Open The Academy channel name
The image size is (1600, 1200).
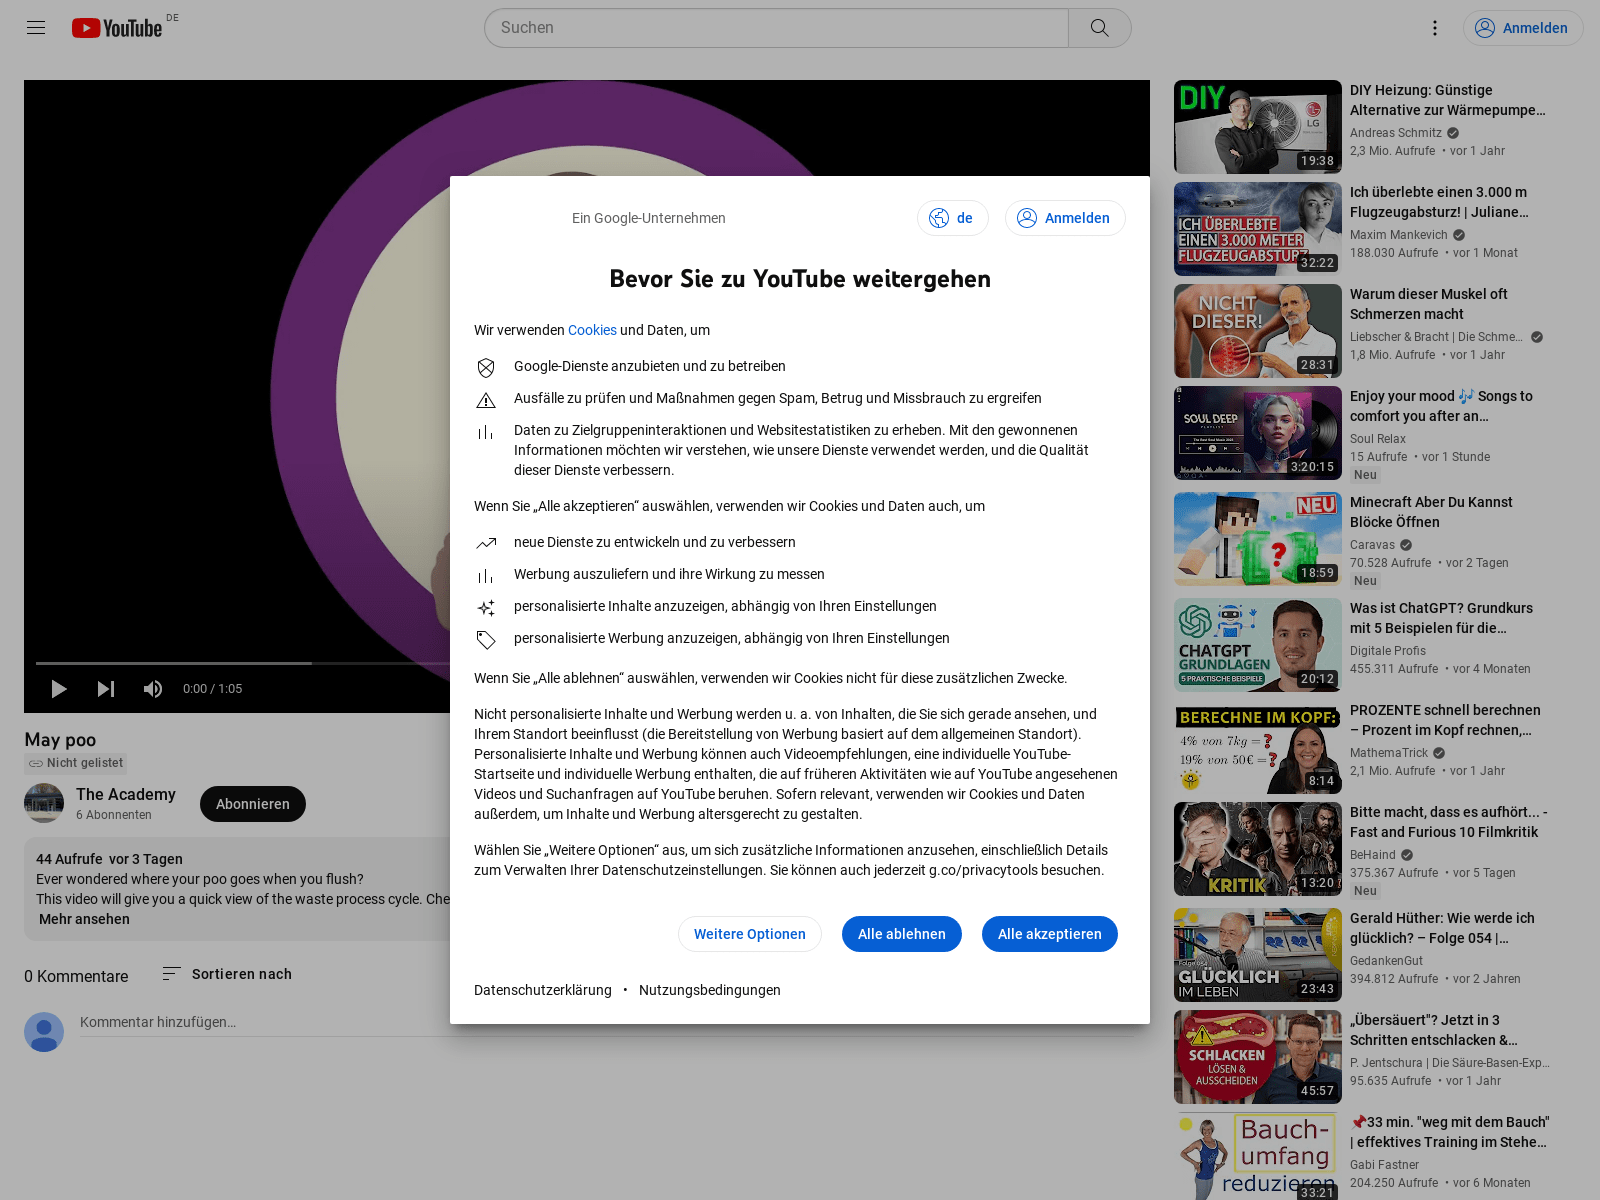pyautogui.click(x=126, y=794)
